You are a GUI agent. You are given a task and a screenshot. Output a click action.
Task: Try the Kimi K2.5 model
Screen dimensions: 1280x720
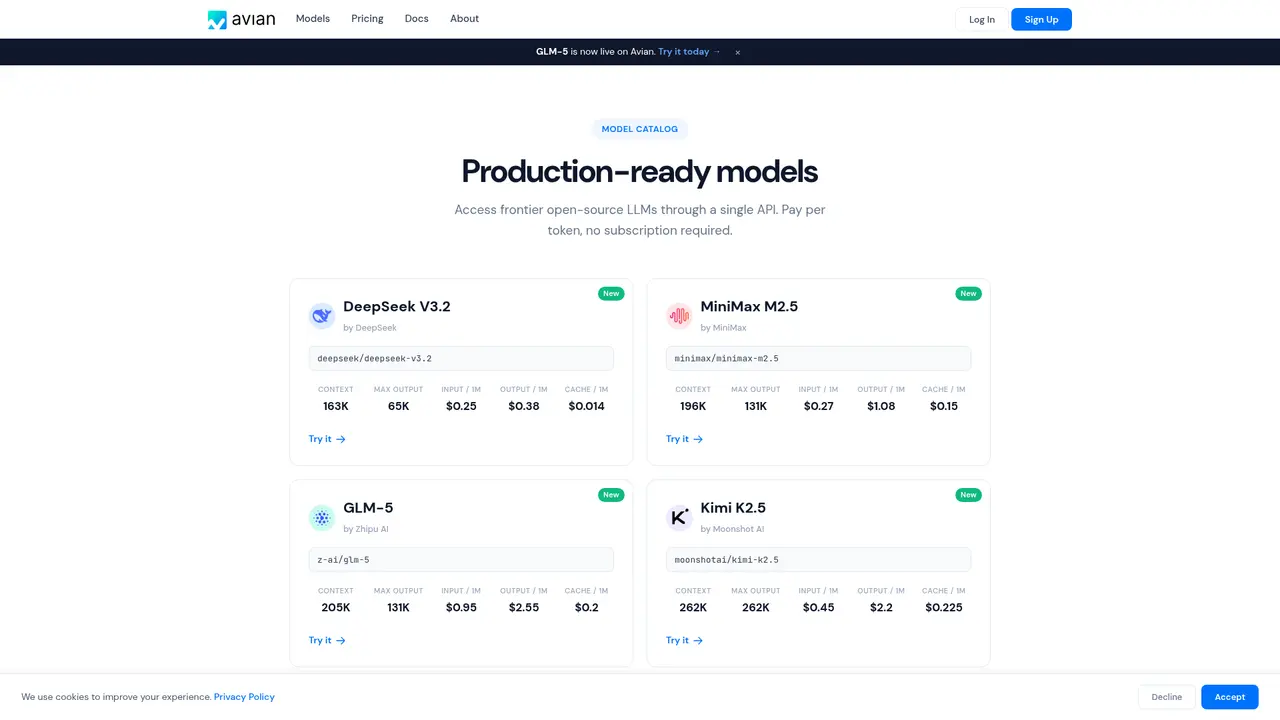coord(684,640)
